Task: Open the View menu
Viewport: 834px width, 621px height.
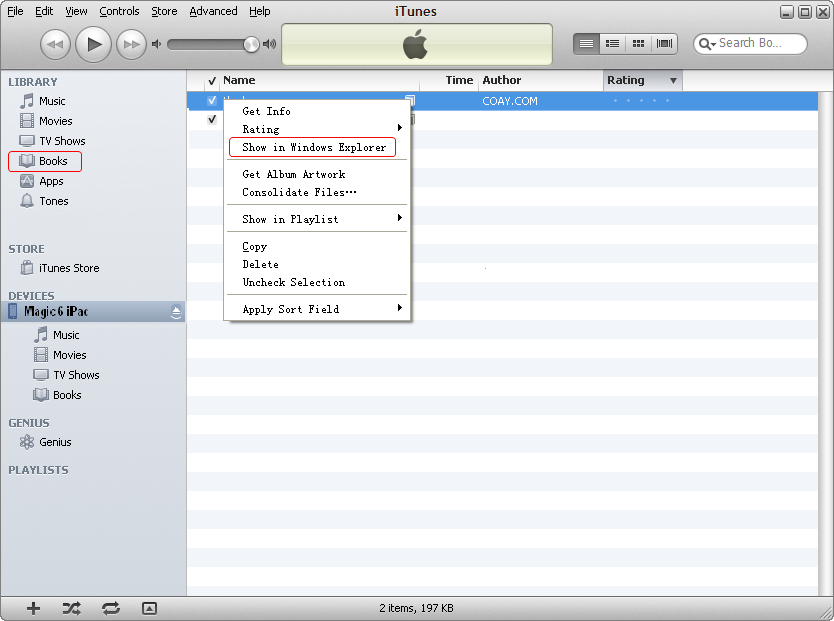Action: coord(76,11)
